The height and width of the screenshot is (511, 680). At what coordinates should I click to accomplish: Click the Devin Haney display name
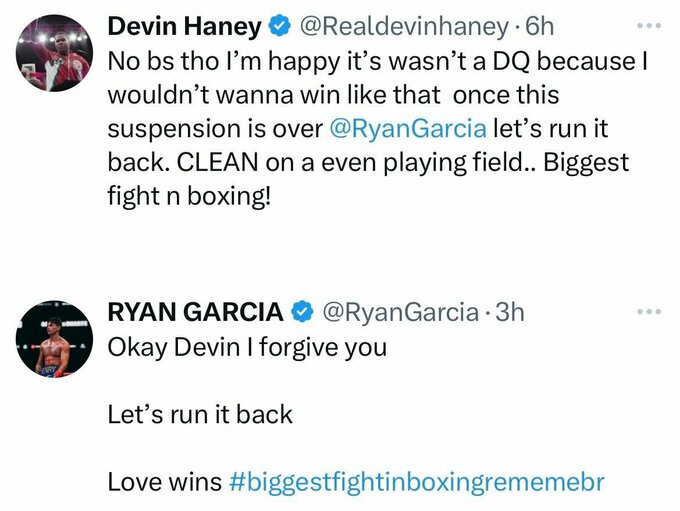pos(184,25)
